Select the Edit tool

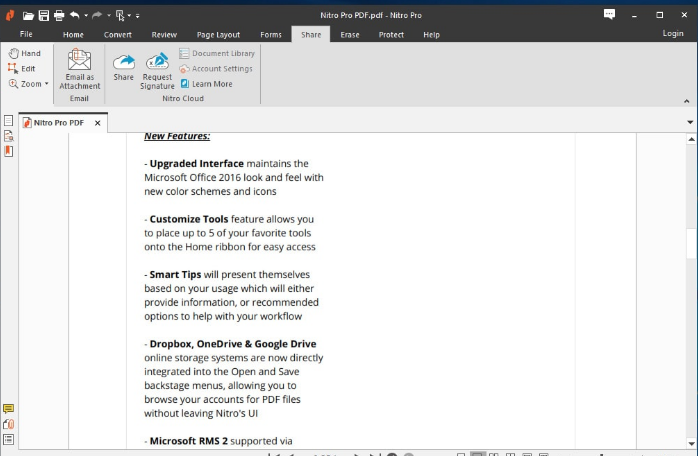pyautogui.click(x=21, y=69)
